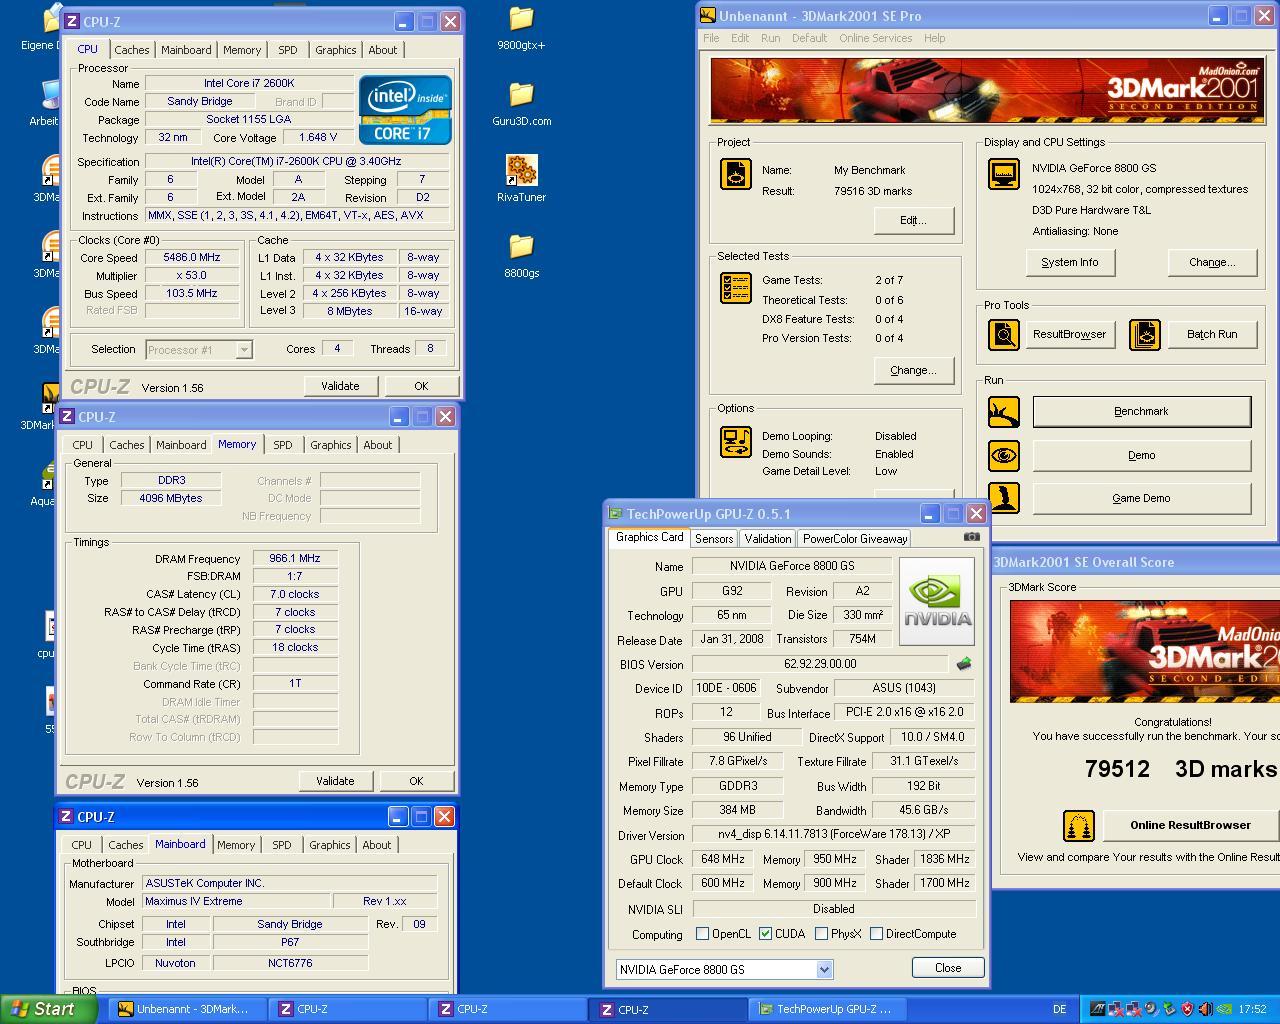This screenshot has width=1280, height=1024.
Task: Click the Edit... button under Project
Action: click(913, 220)
